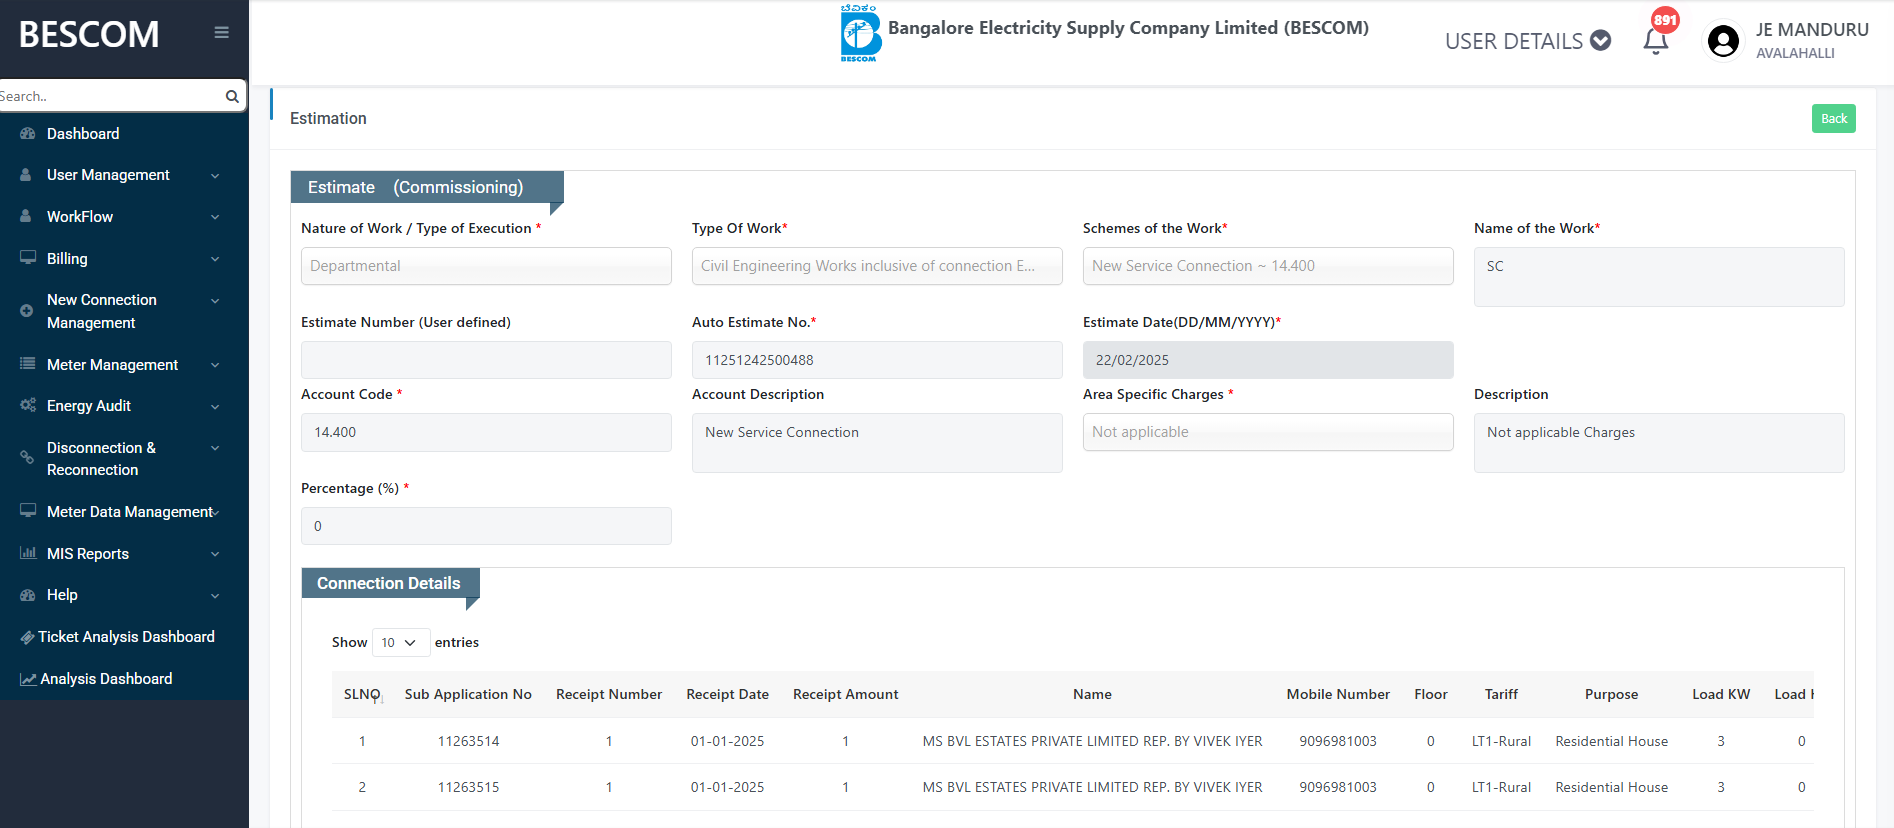Click the Meter Management list icon
This screenshot has height=828, width=1894.
click(x=27, y=364)
